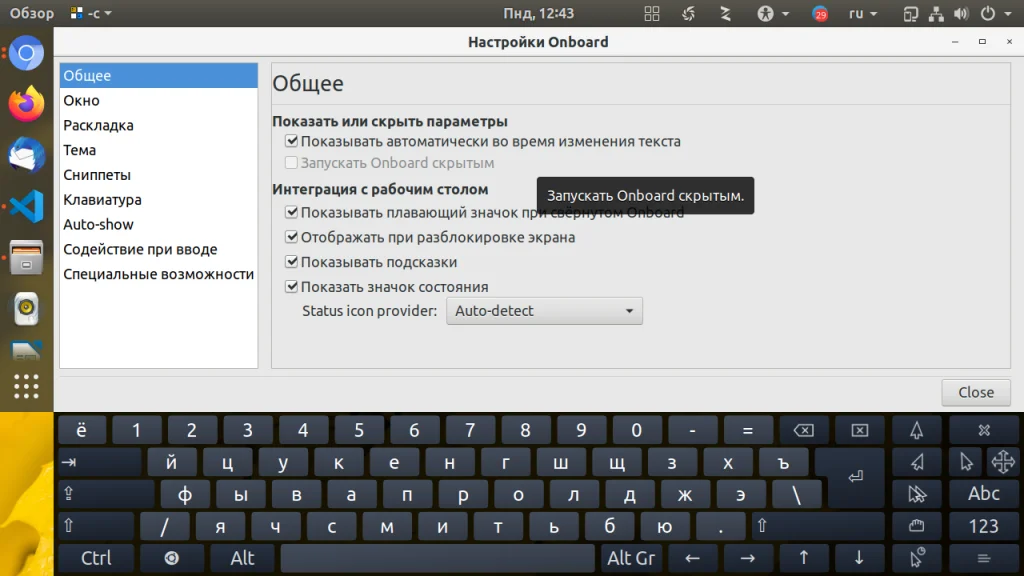
Task: Tap the space bar on Onboard
Action: click(437, 558)
